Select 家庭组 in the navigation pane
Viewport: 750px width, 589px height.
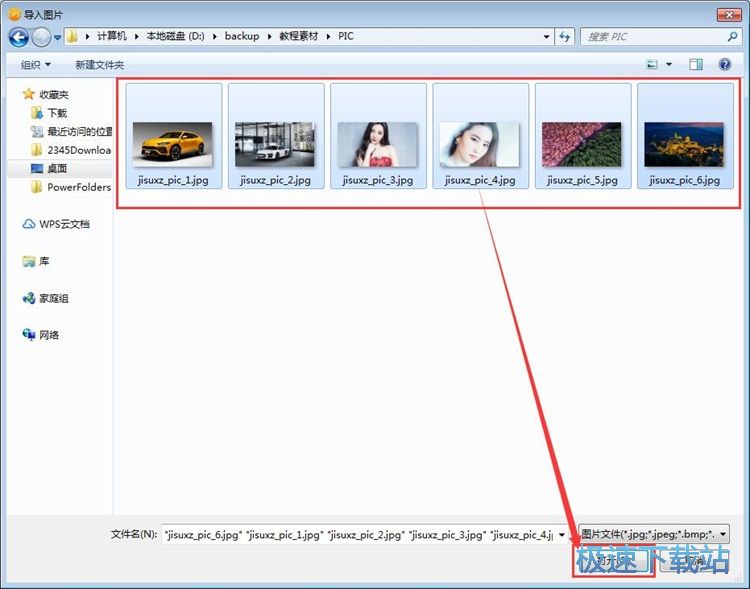54,298
